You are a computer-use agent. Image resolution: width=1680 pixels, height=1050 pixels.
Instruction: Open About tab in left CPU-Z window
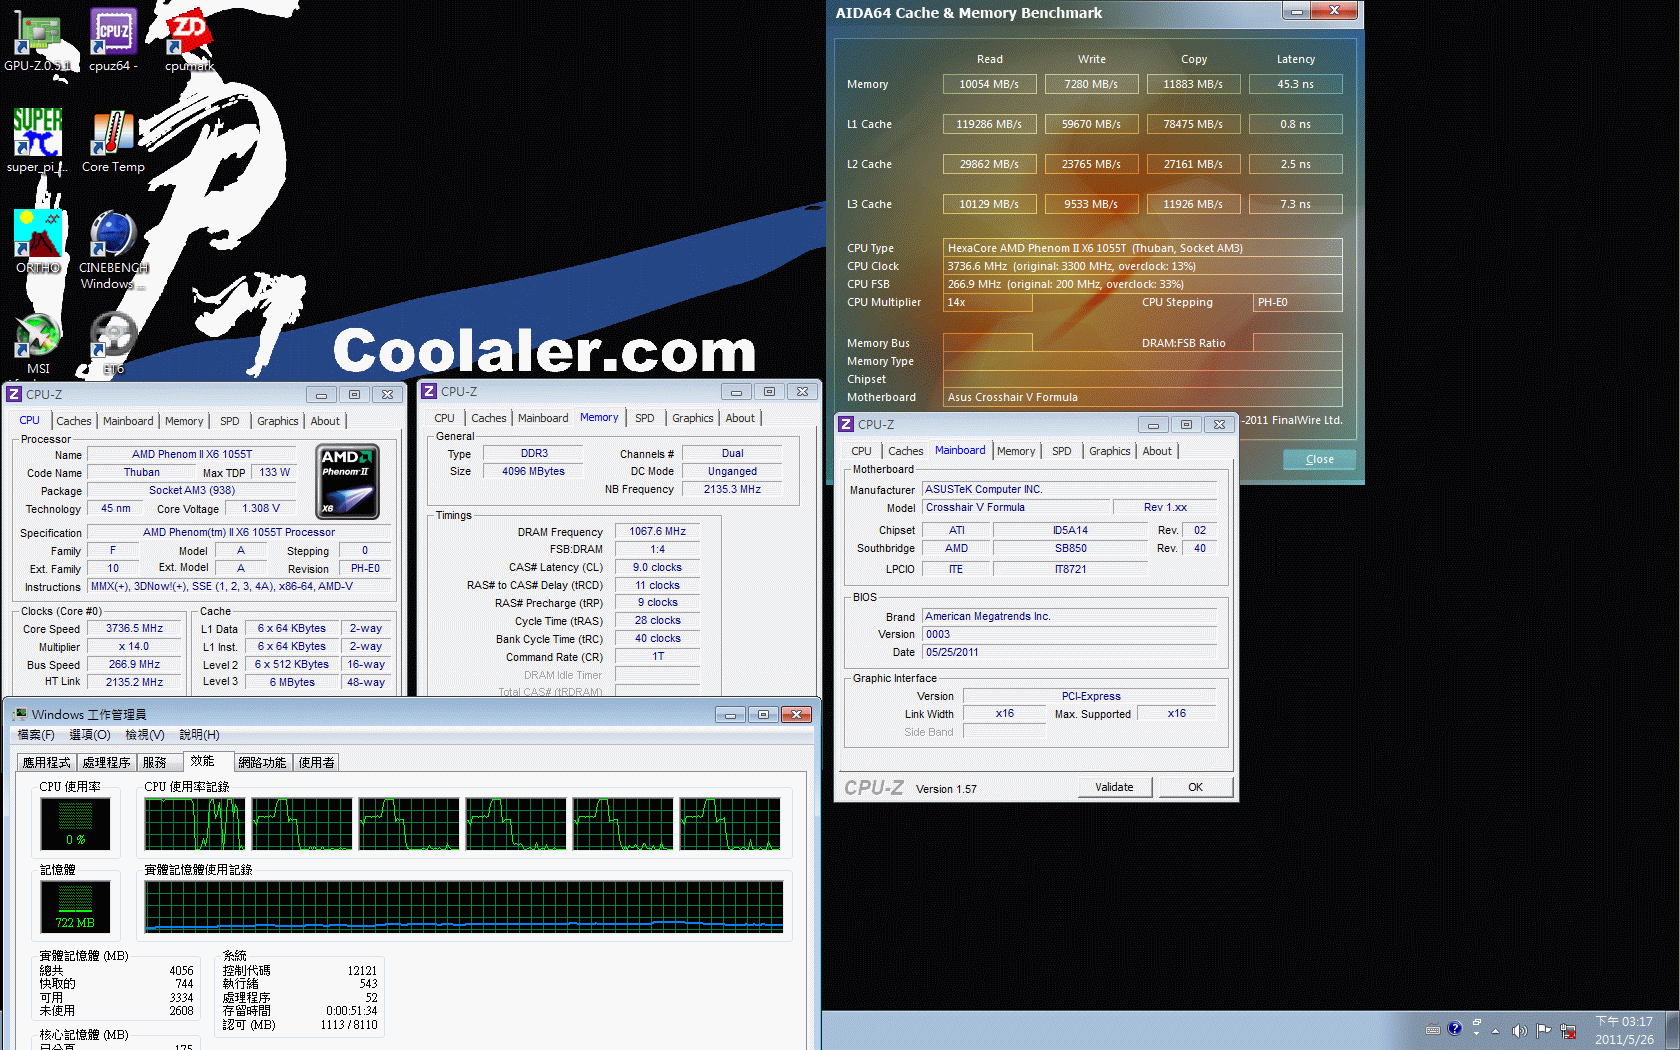click(x=325, y=421)
